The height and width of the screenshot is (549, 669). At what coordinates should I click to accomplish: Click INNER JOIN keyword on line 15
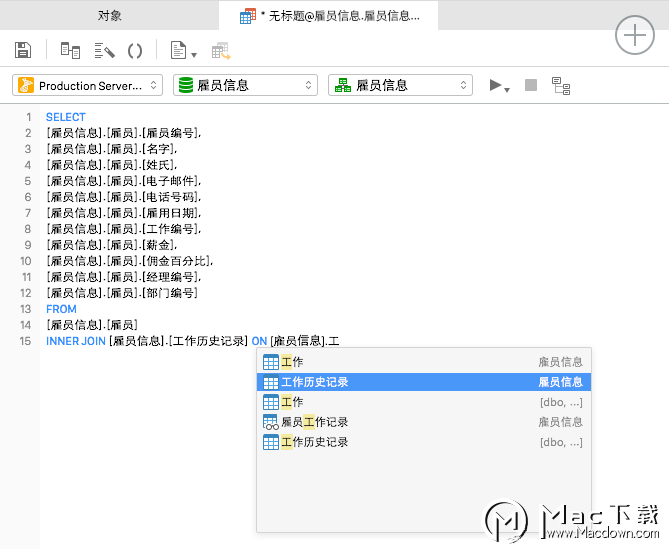click(x=76, y=341)
